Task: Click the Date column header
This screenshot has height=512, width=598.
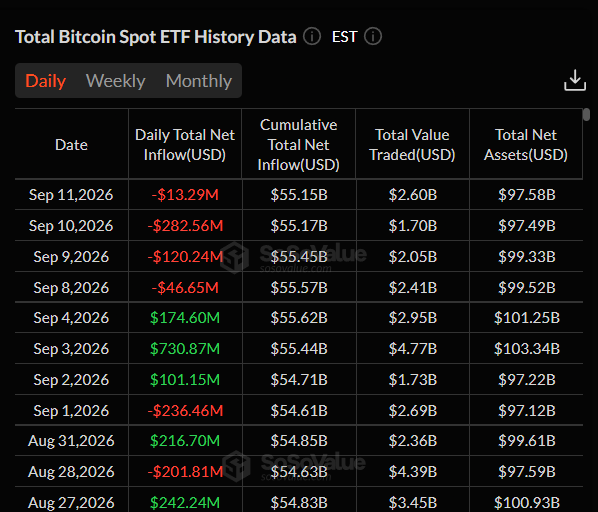Action: point(71,145)
